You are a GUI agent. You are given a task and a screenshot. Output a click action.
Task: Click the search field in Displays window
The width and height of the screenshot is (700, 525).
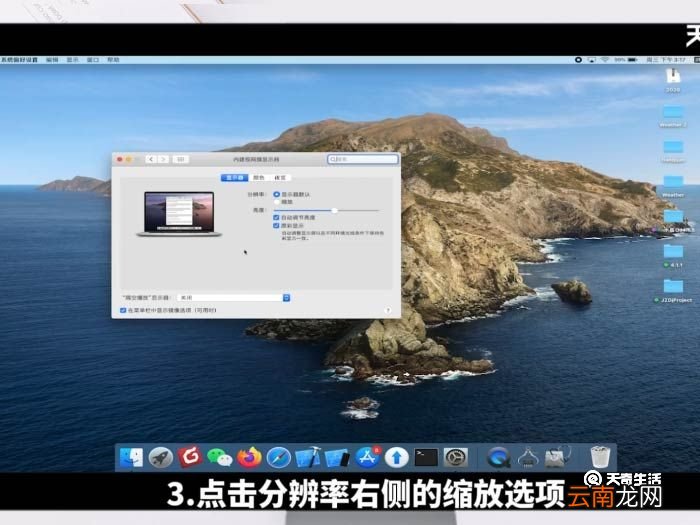(362, 159)
